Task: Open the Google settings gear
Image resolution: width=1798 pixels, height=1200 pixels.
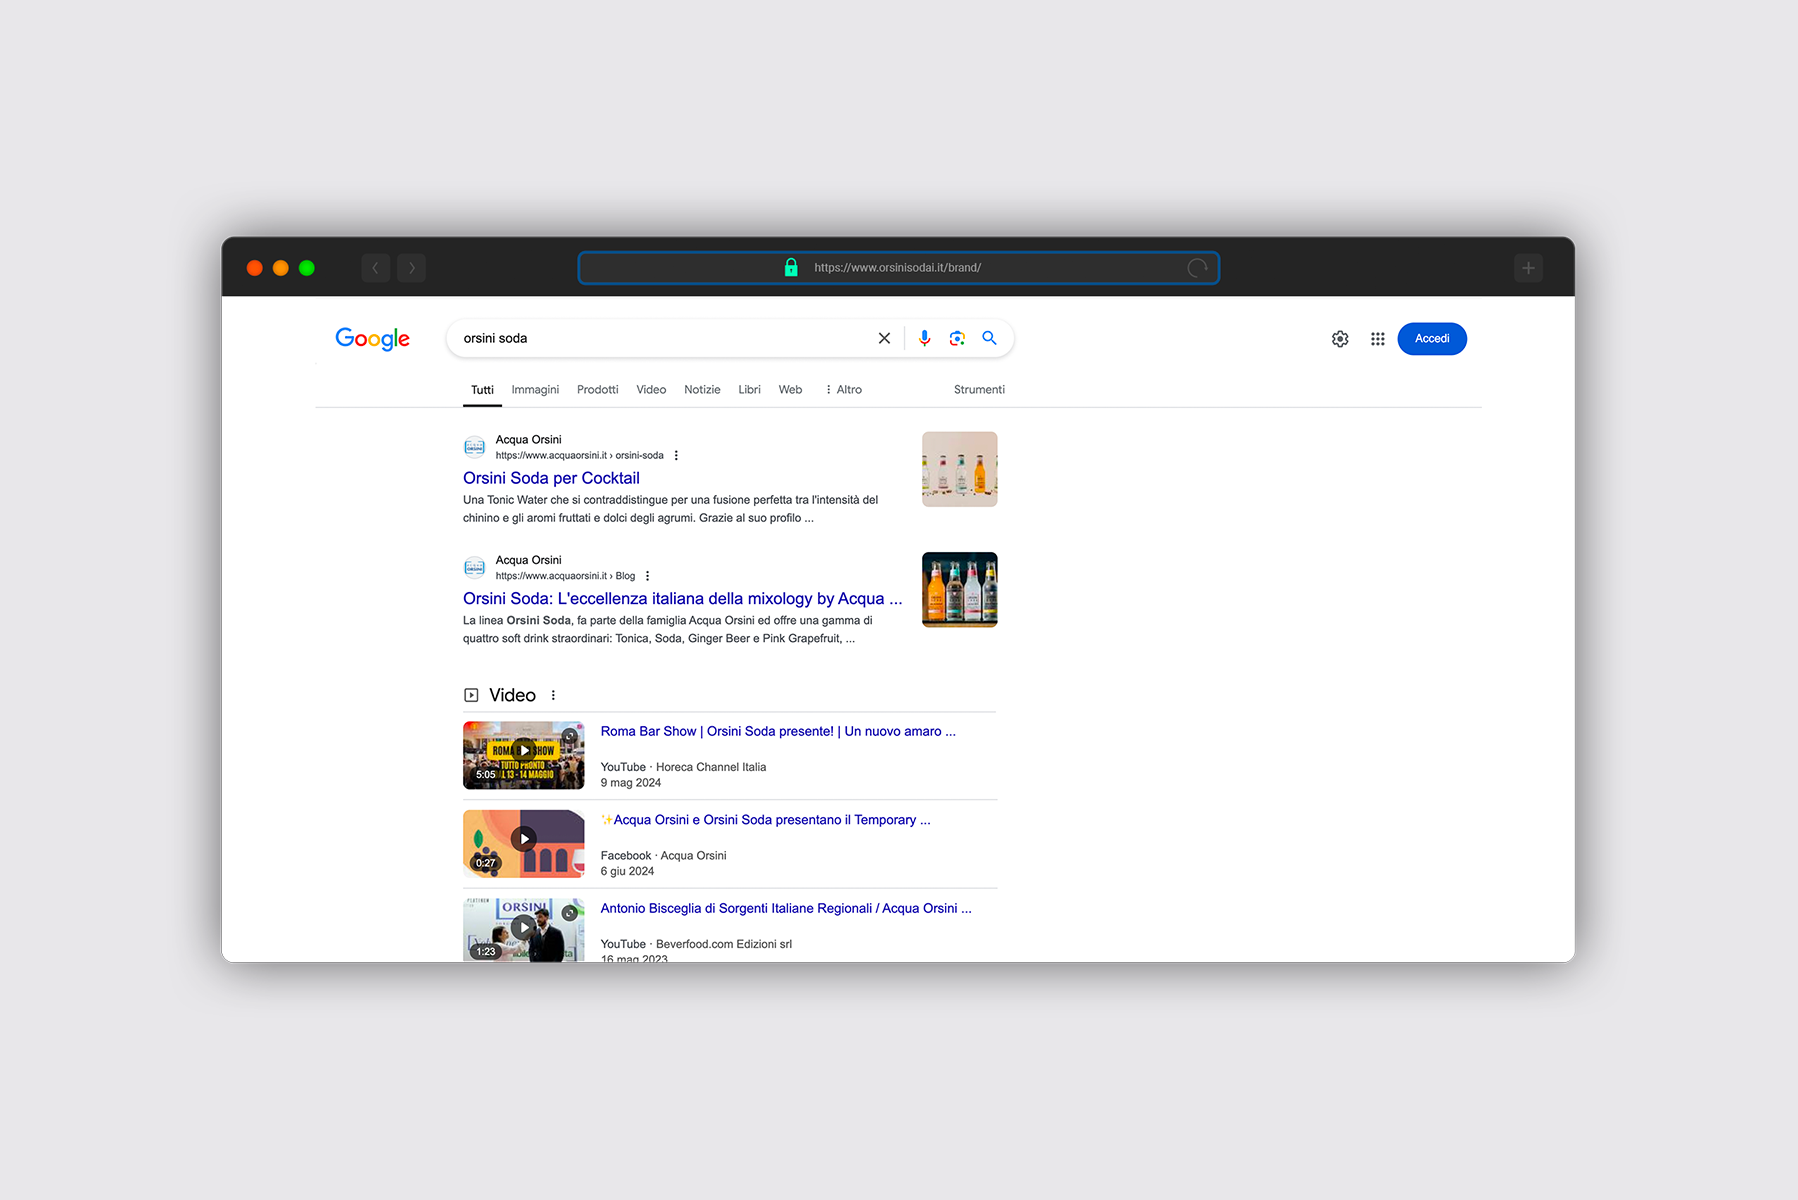Action: tap(1340, 339)
